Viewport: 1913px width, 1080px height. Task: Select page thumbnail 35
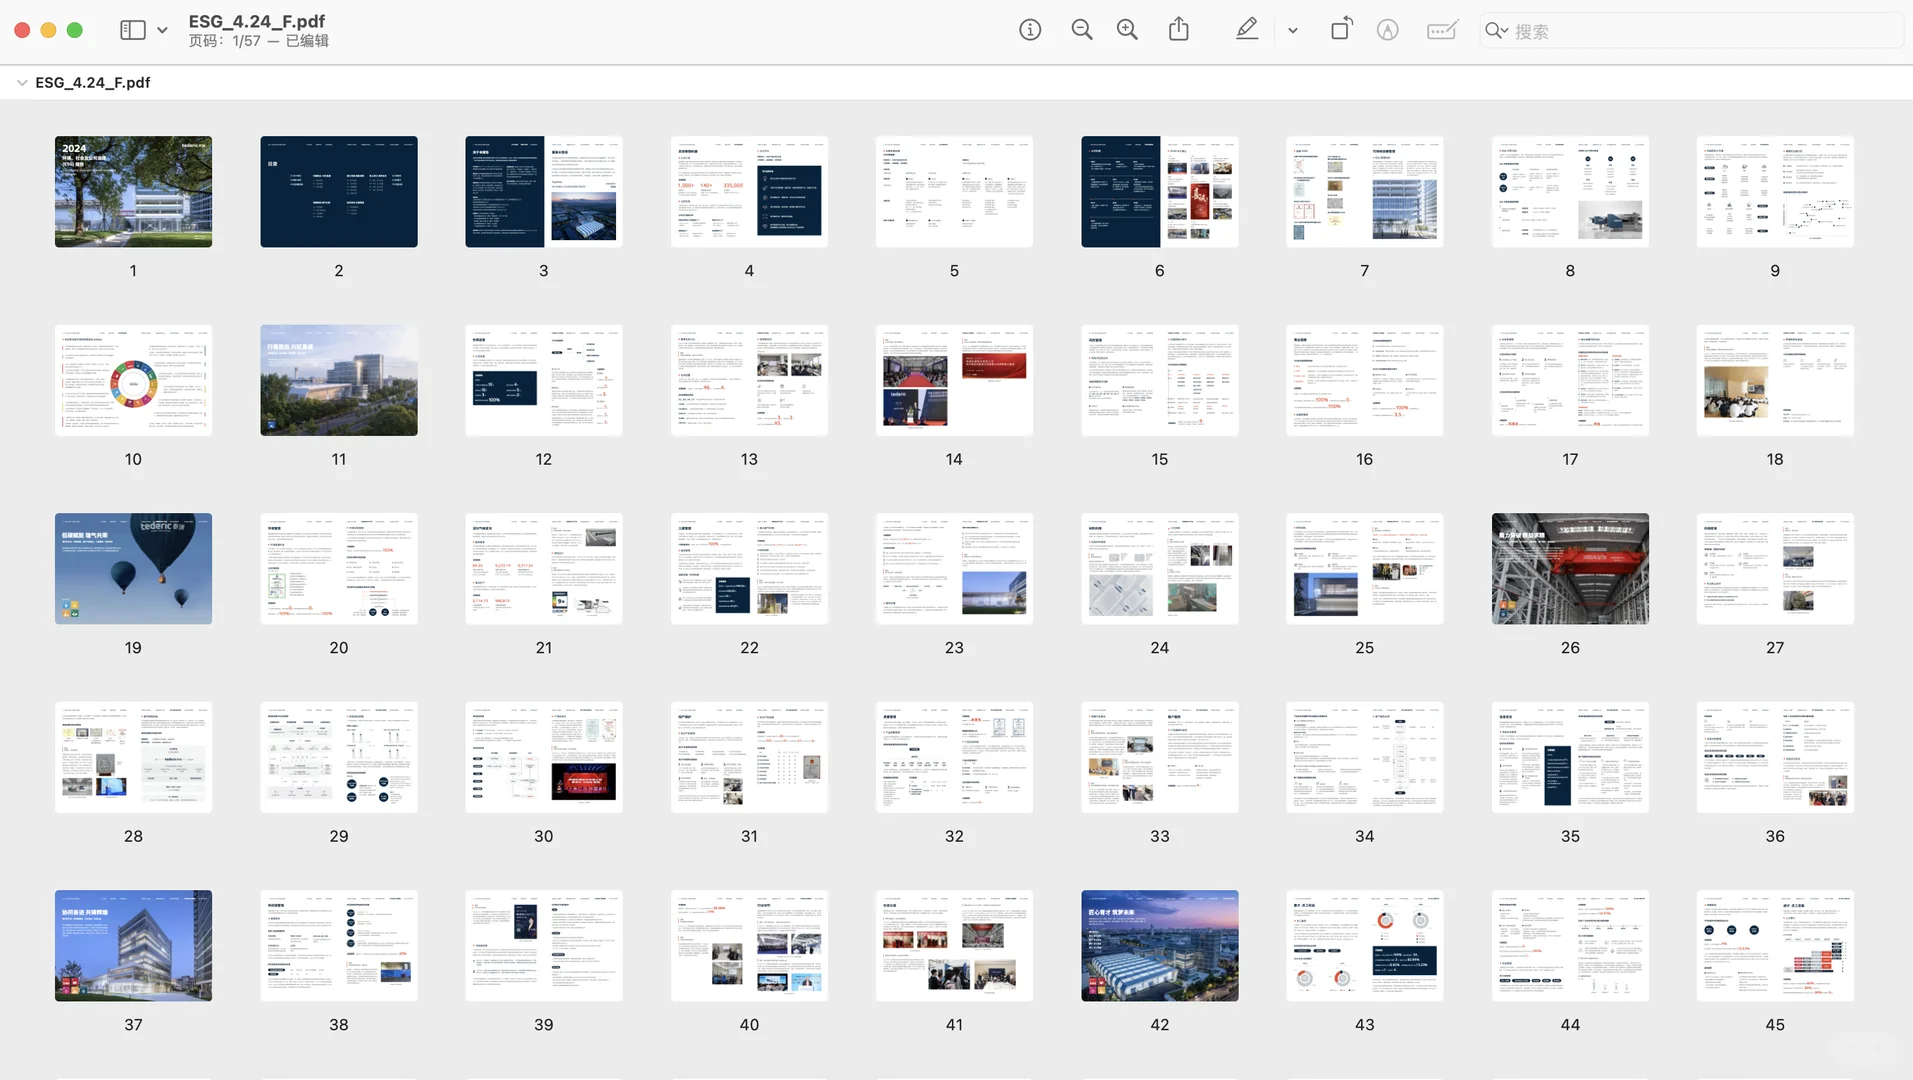[x=1570, y=757]
